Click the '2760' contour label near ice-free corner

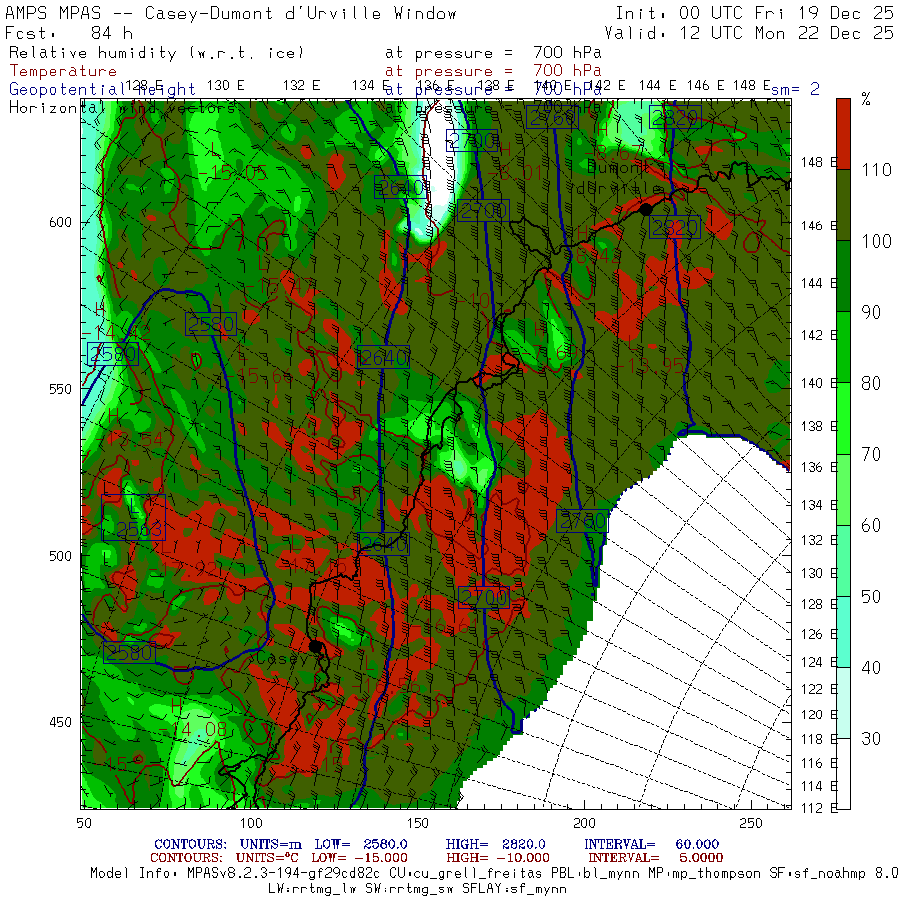(582, 521)
